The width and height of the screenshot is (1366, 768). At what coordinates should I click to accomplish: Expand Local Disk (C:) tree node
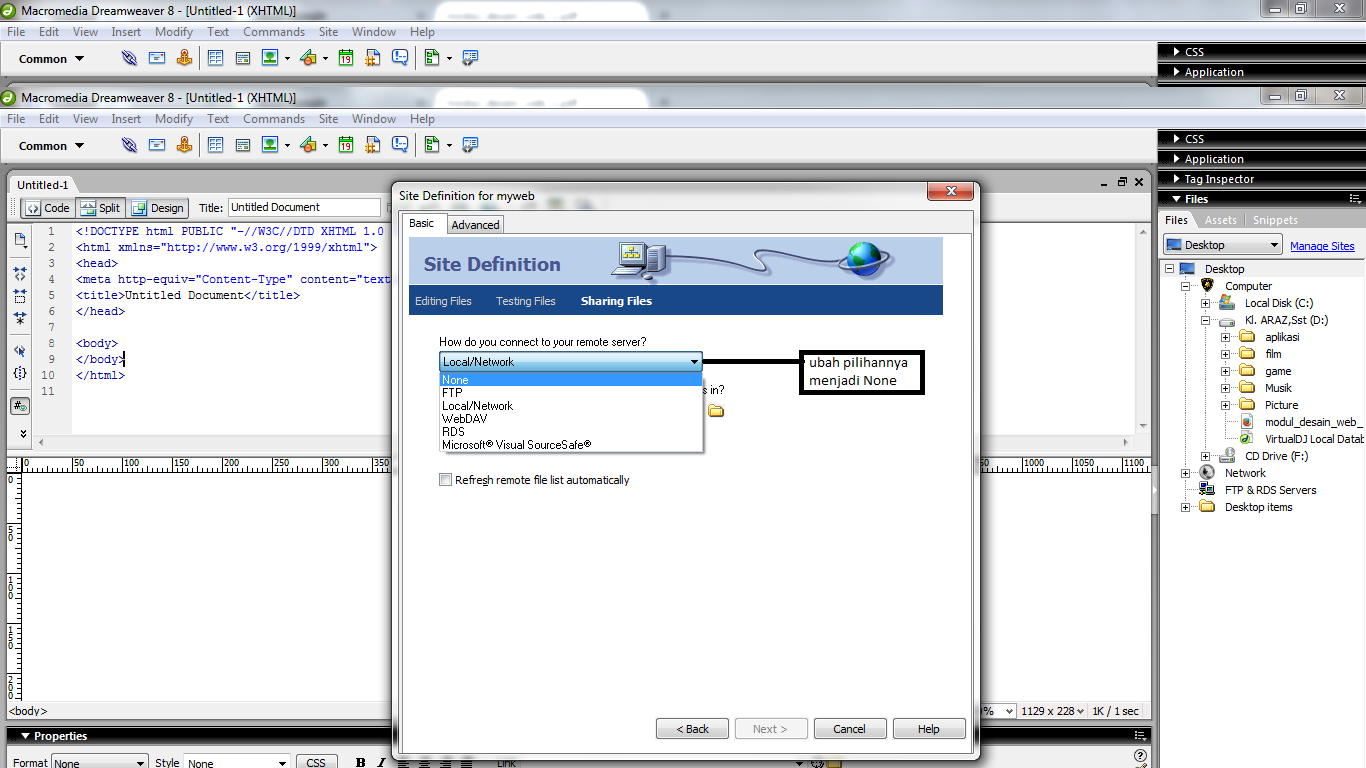pyautogui.click(x=1206, y=303)
